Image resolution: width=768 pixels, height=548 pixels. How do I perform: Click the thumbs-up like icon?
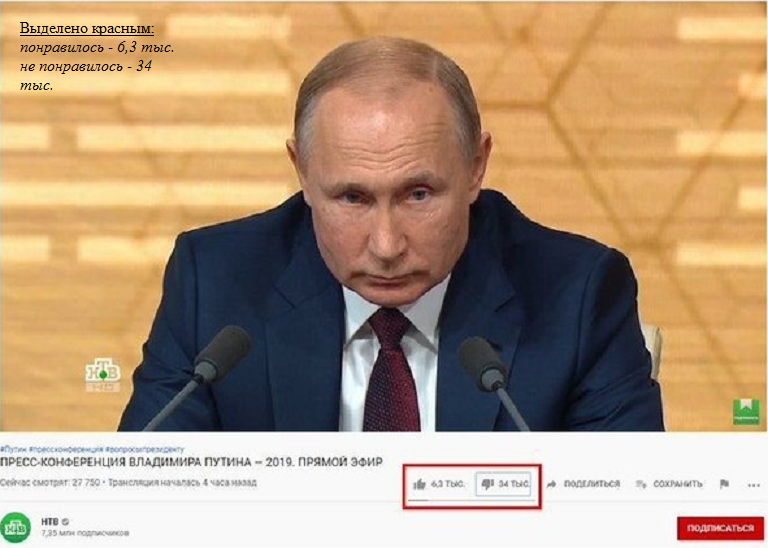pos(419,484)
